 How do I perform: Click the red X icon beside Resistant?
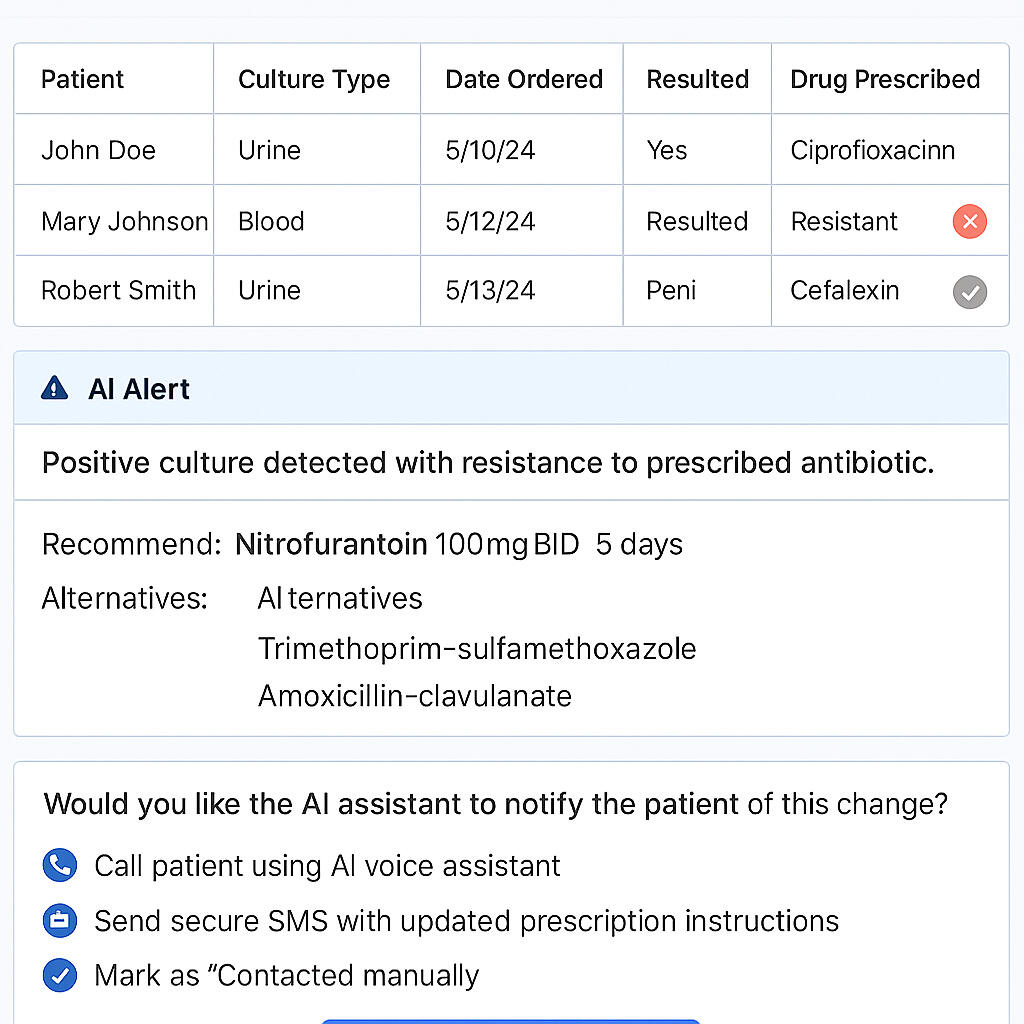[969, 221]
